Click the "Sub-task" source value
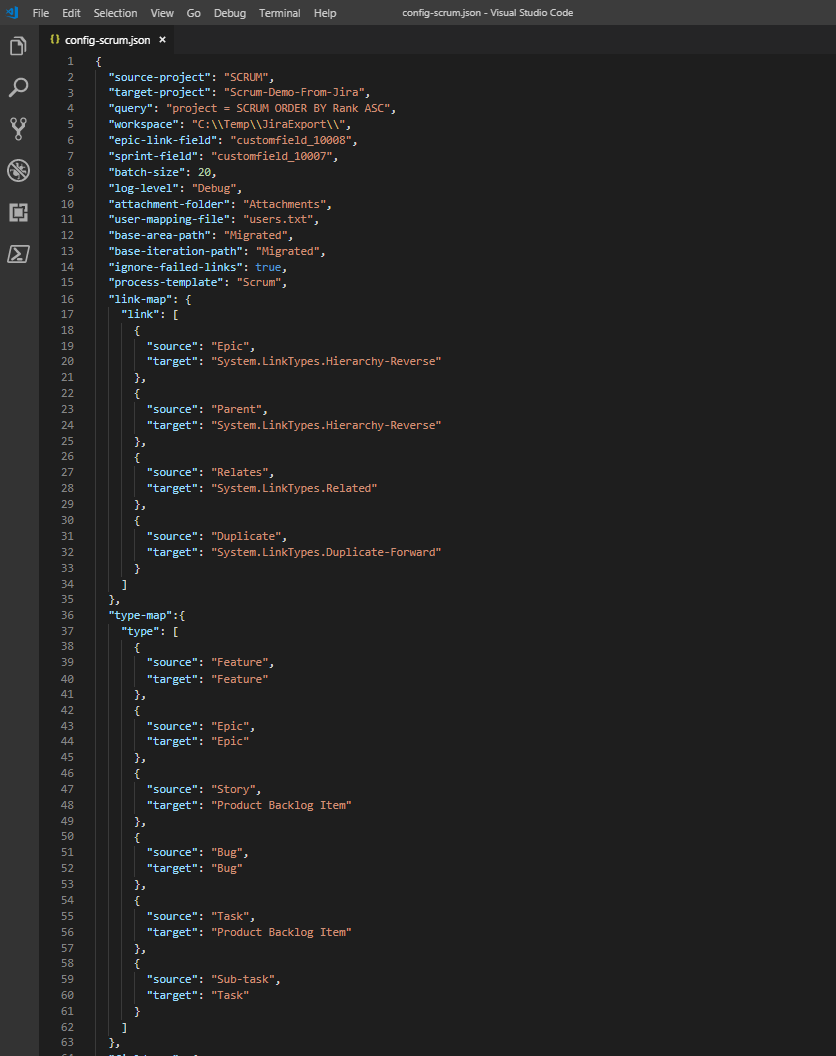Image resolution: width=836 pixels, height=1056 pixels. [x=243, y=980]
